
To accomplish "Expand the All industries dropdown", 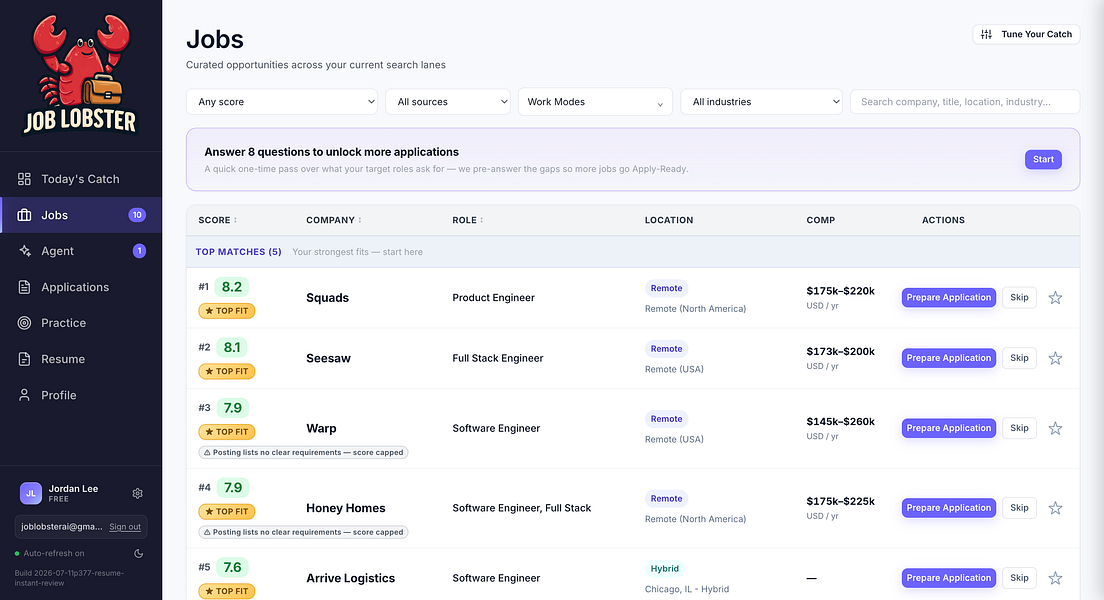I will (x=761, y=101).
